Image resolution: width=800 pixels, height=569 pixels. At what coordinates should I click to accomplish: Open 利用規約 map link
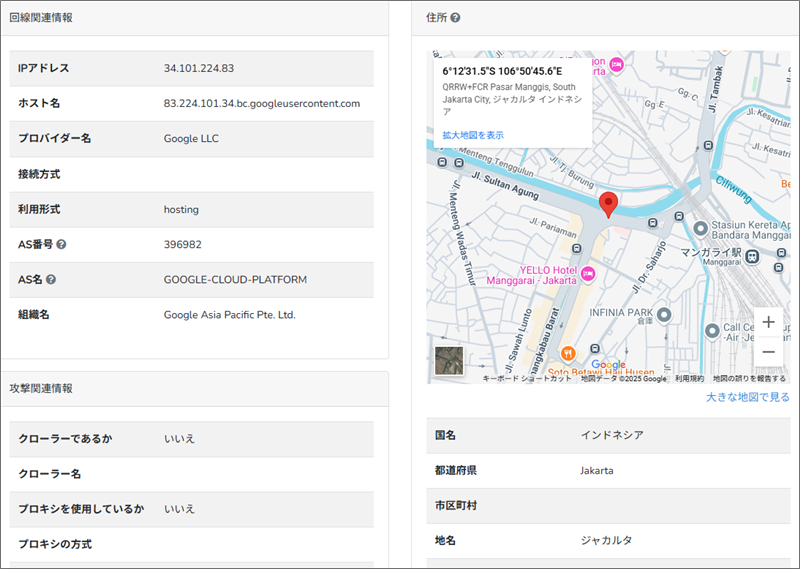click(689, 379)
